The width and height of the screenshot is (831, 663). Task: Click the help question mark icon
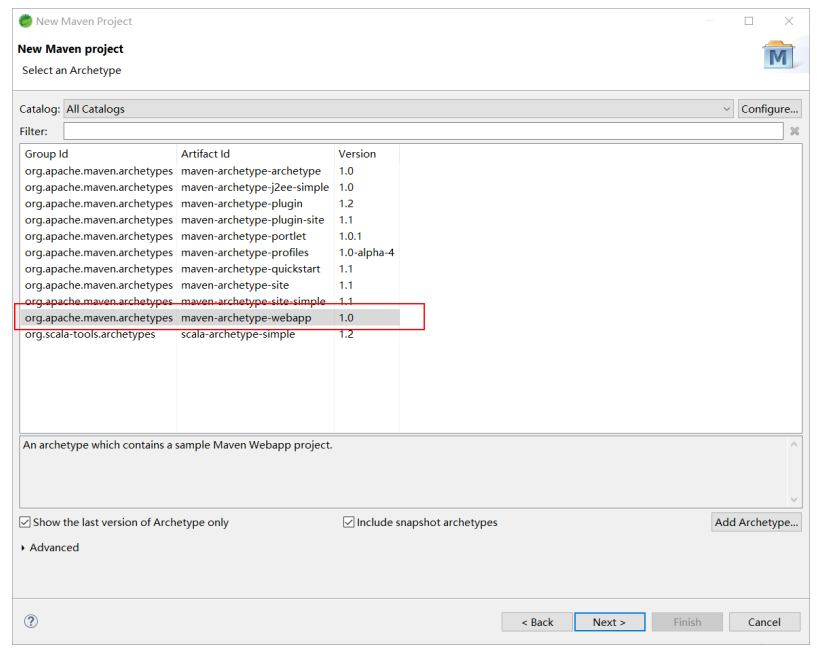31,621
